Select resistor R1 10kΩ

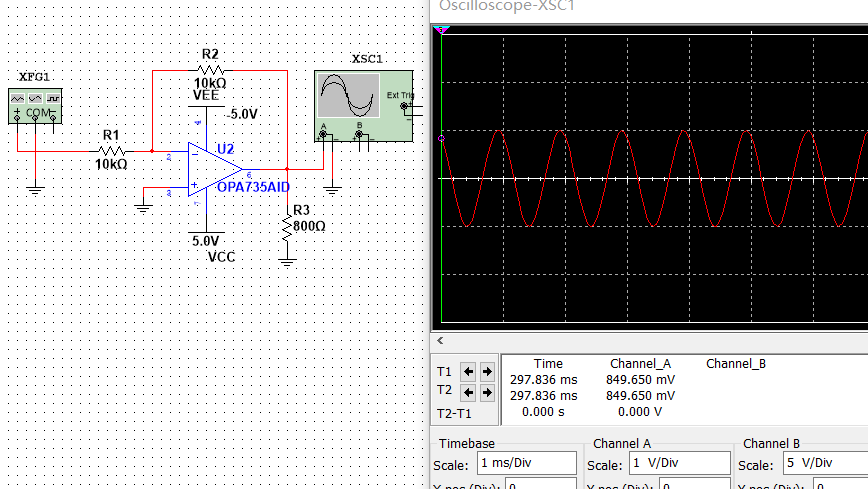pyautogui.click(x=112, y=151)
